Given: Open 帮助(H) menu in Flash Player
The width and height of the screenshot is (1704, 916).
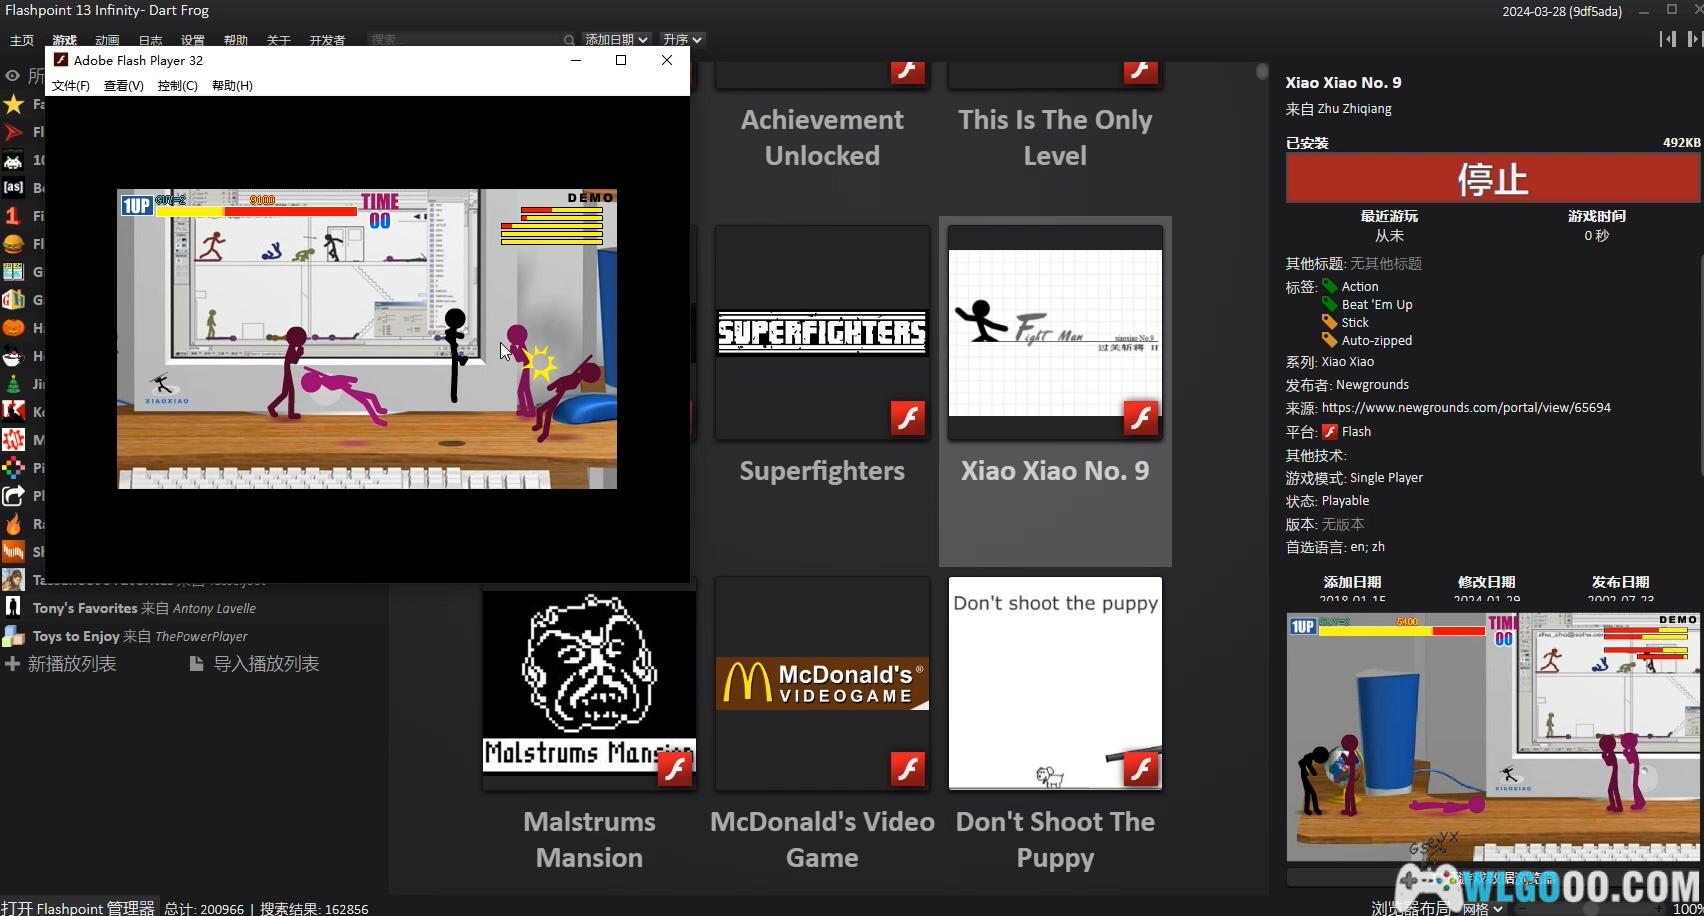Looking at the screenshot, I should 232,86.
